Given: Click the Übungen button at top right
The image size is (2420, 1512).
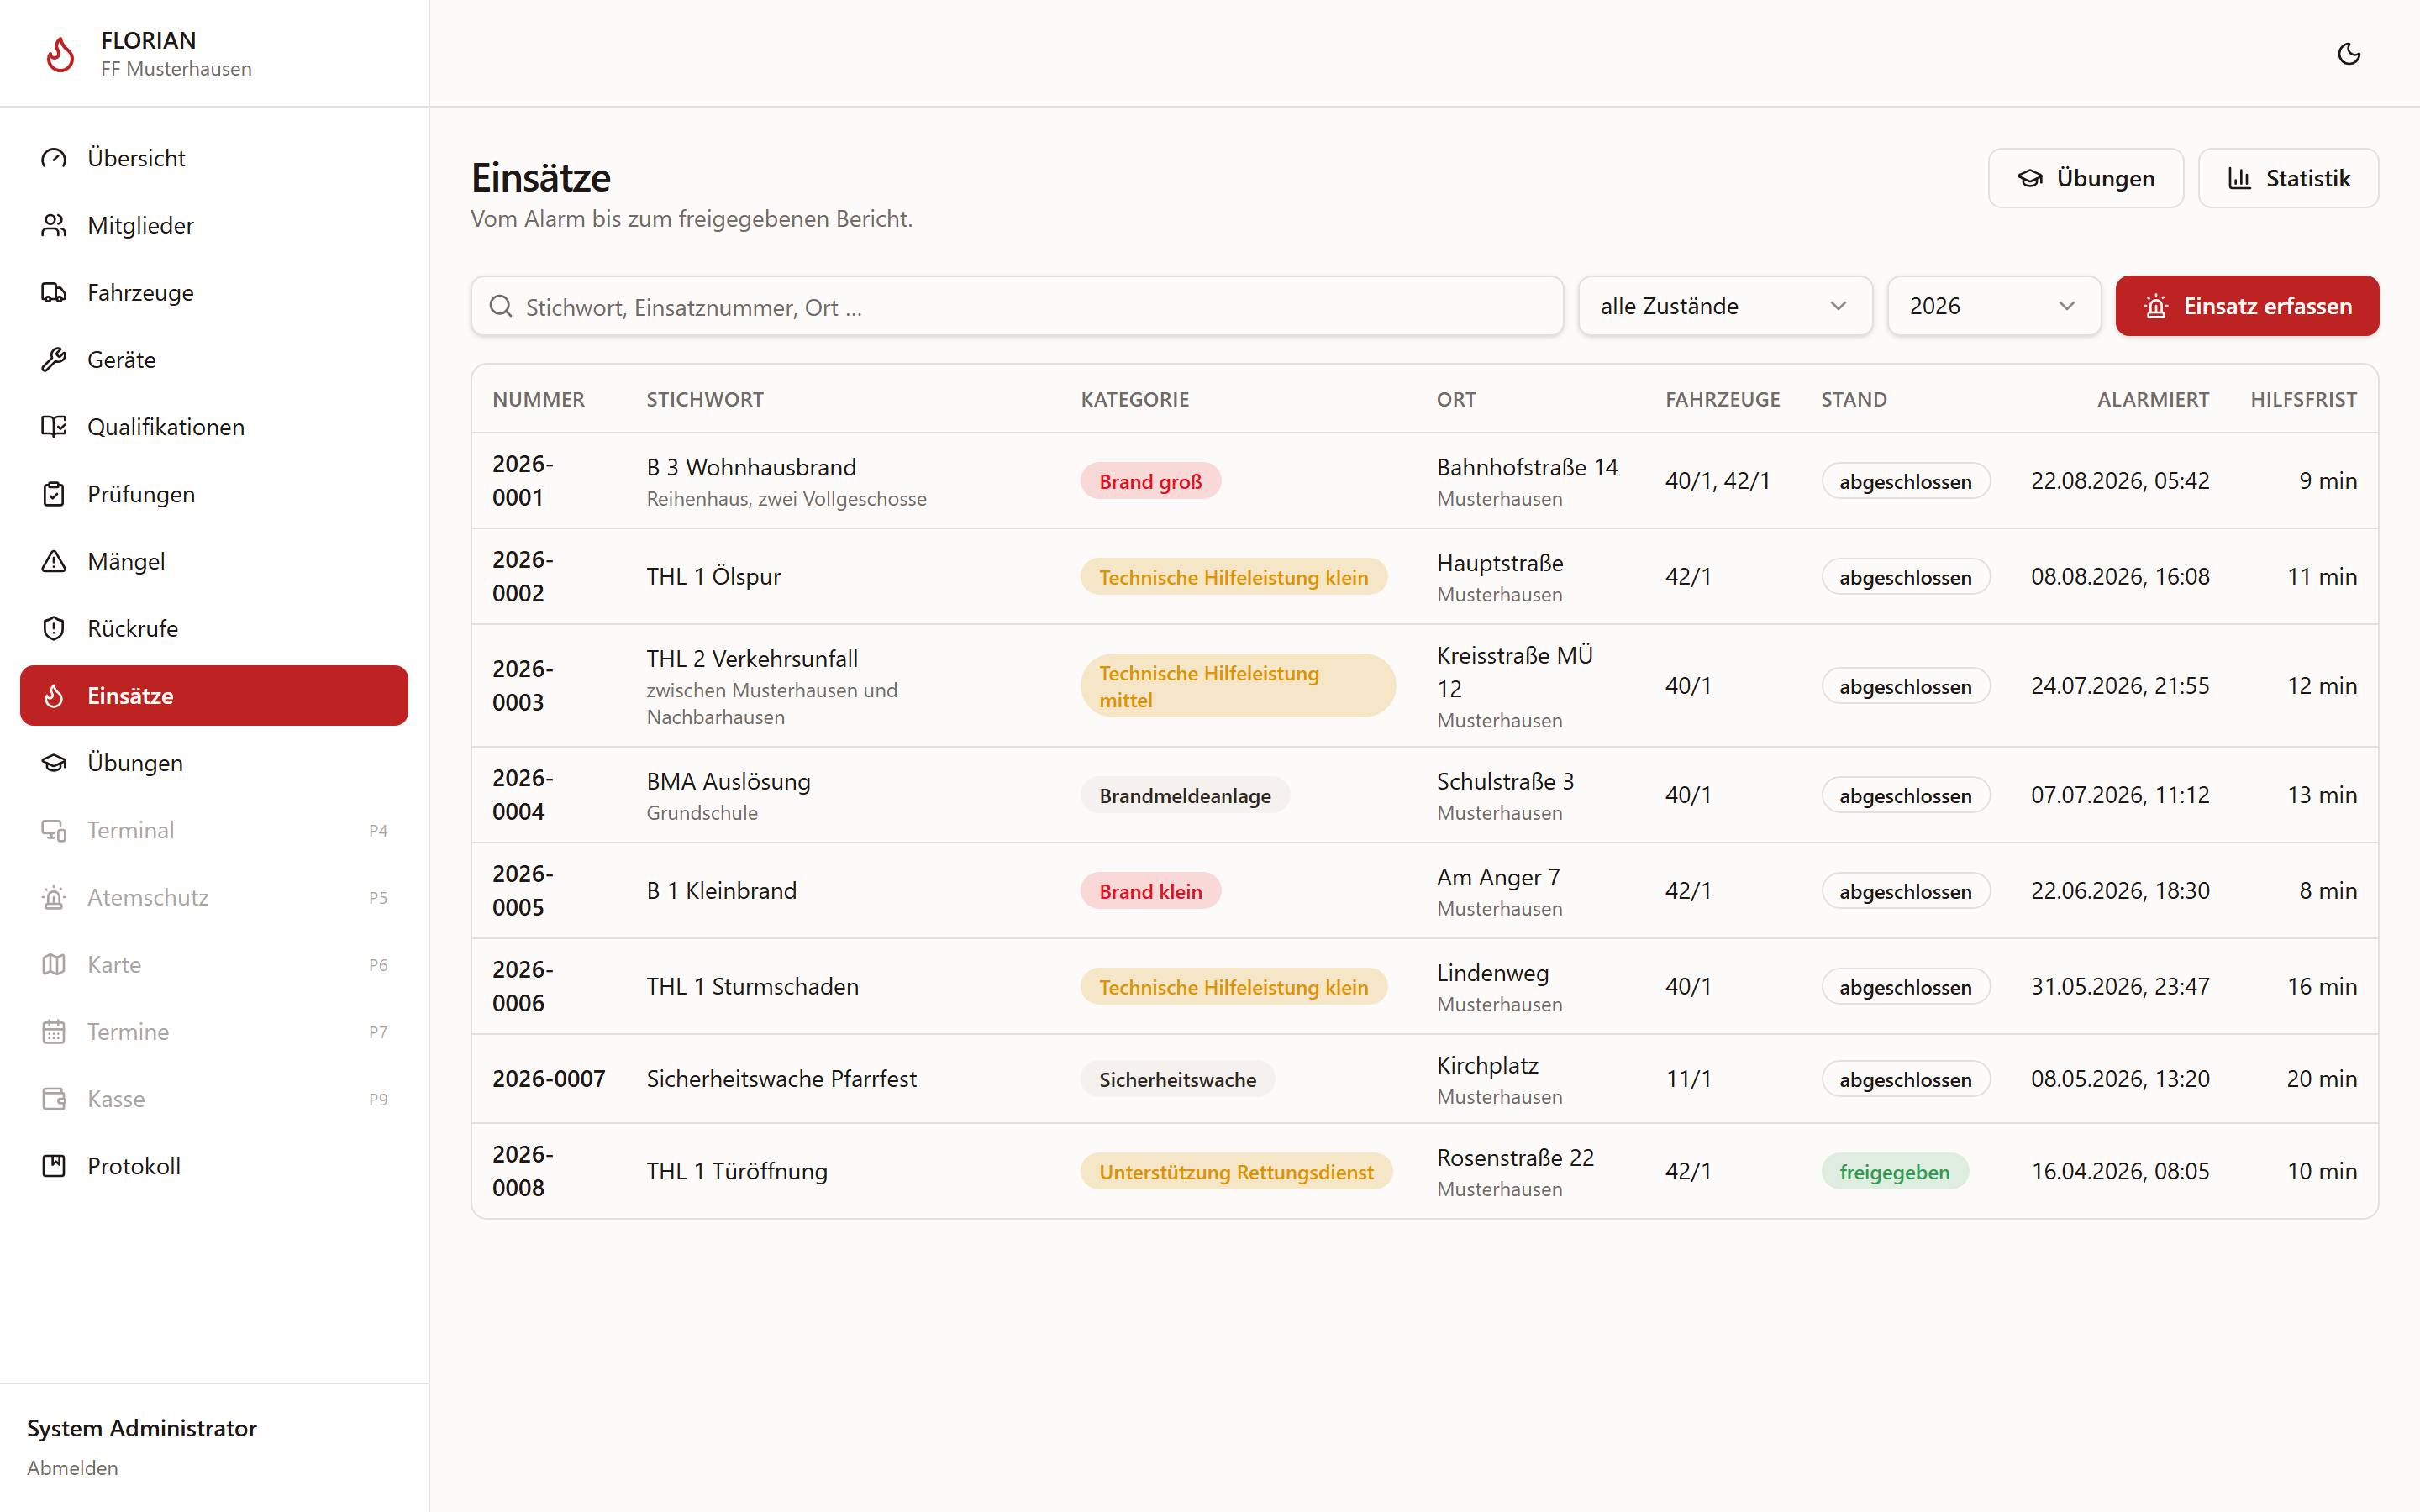Looking at the screenshot, I should point(2086,178).
